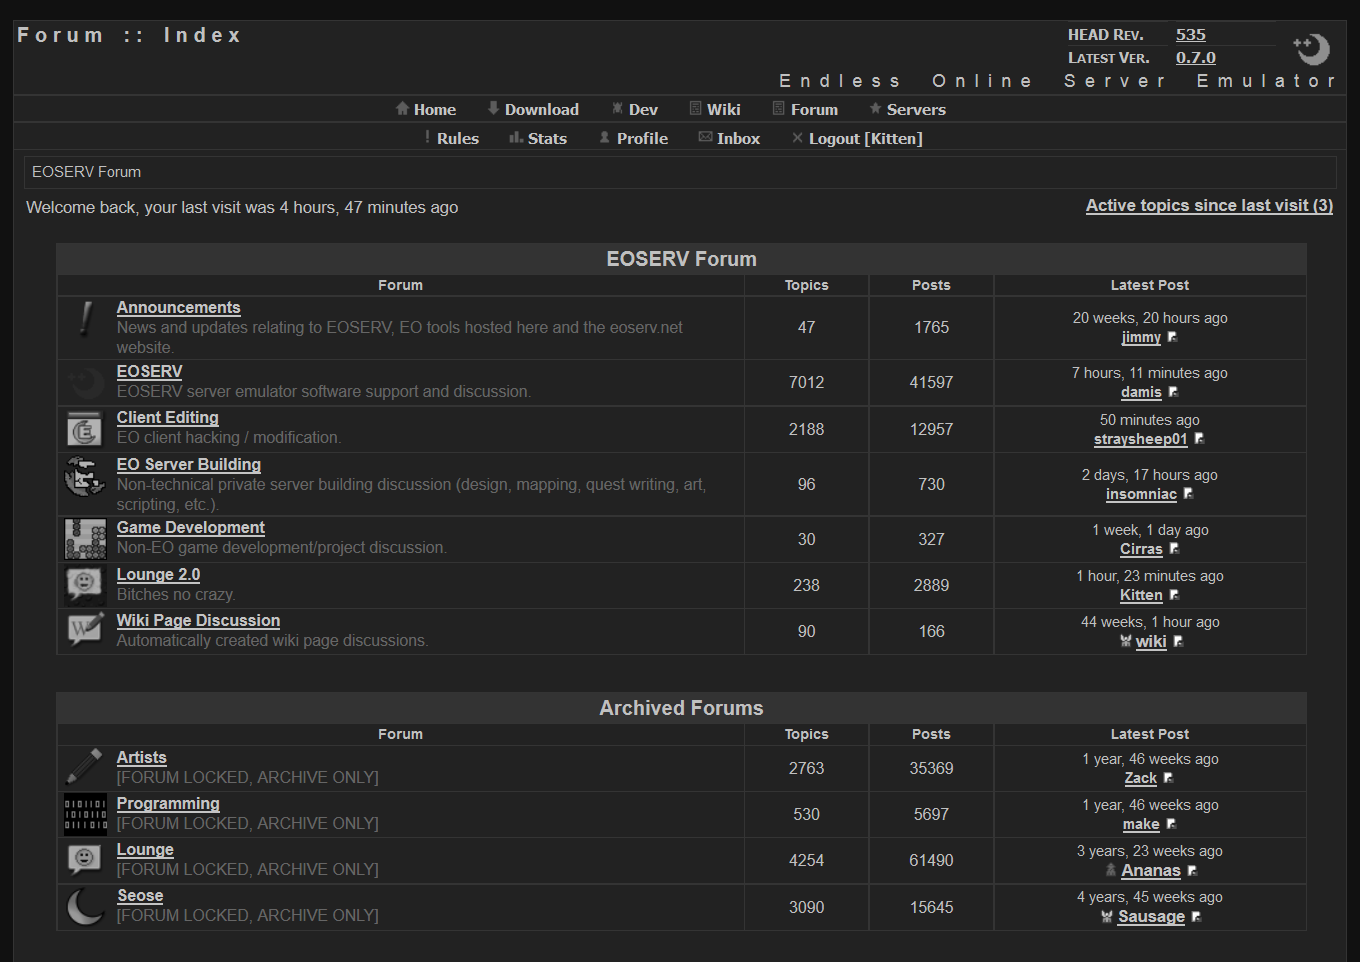The image size is (1360, 962).
Task: Open the Wiki navigation item
Action: pyautogui.click(x=723, y=109)
